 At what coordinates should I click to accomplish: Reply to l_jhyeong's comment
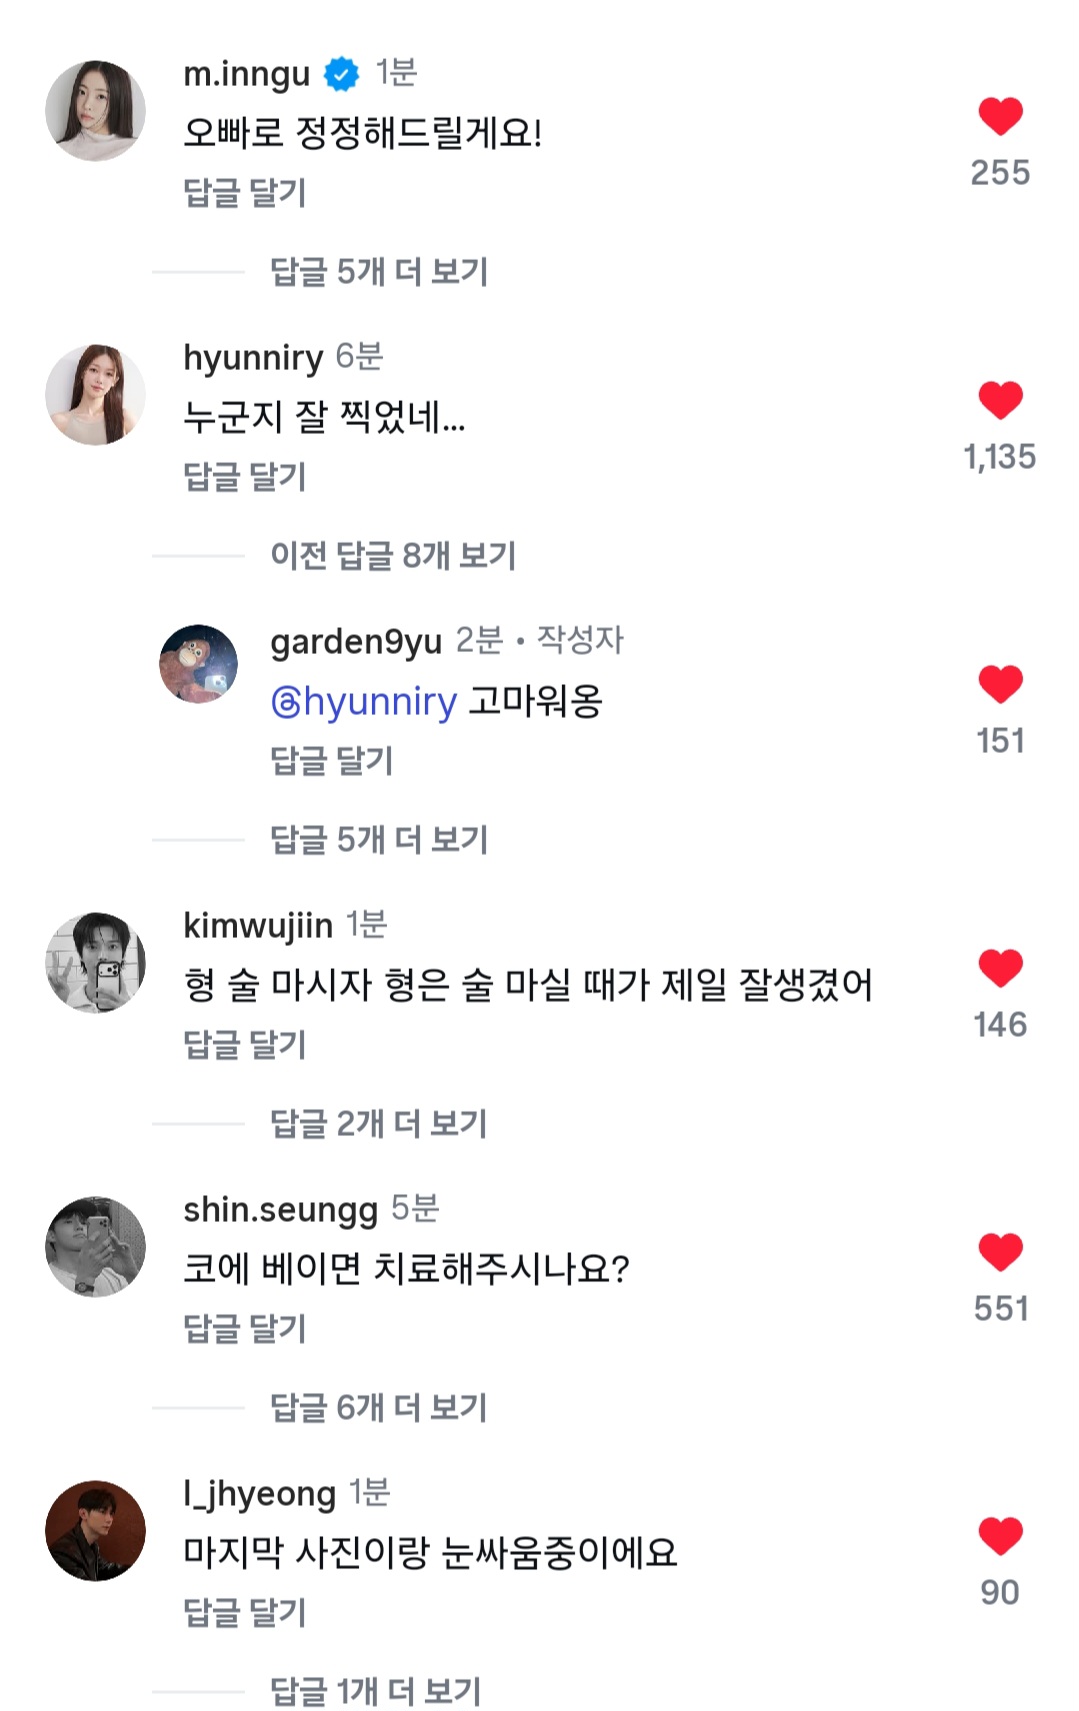coord(245,1613)
